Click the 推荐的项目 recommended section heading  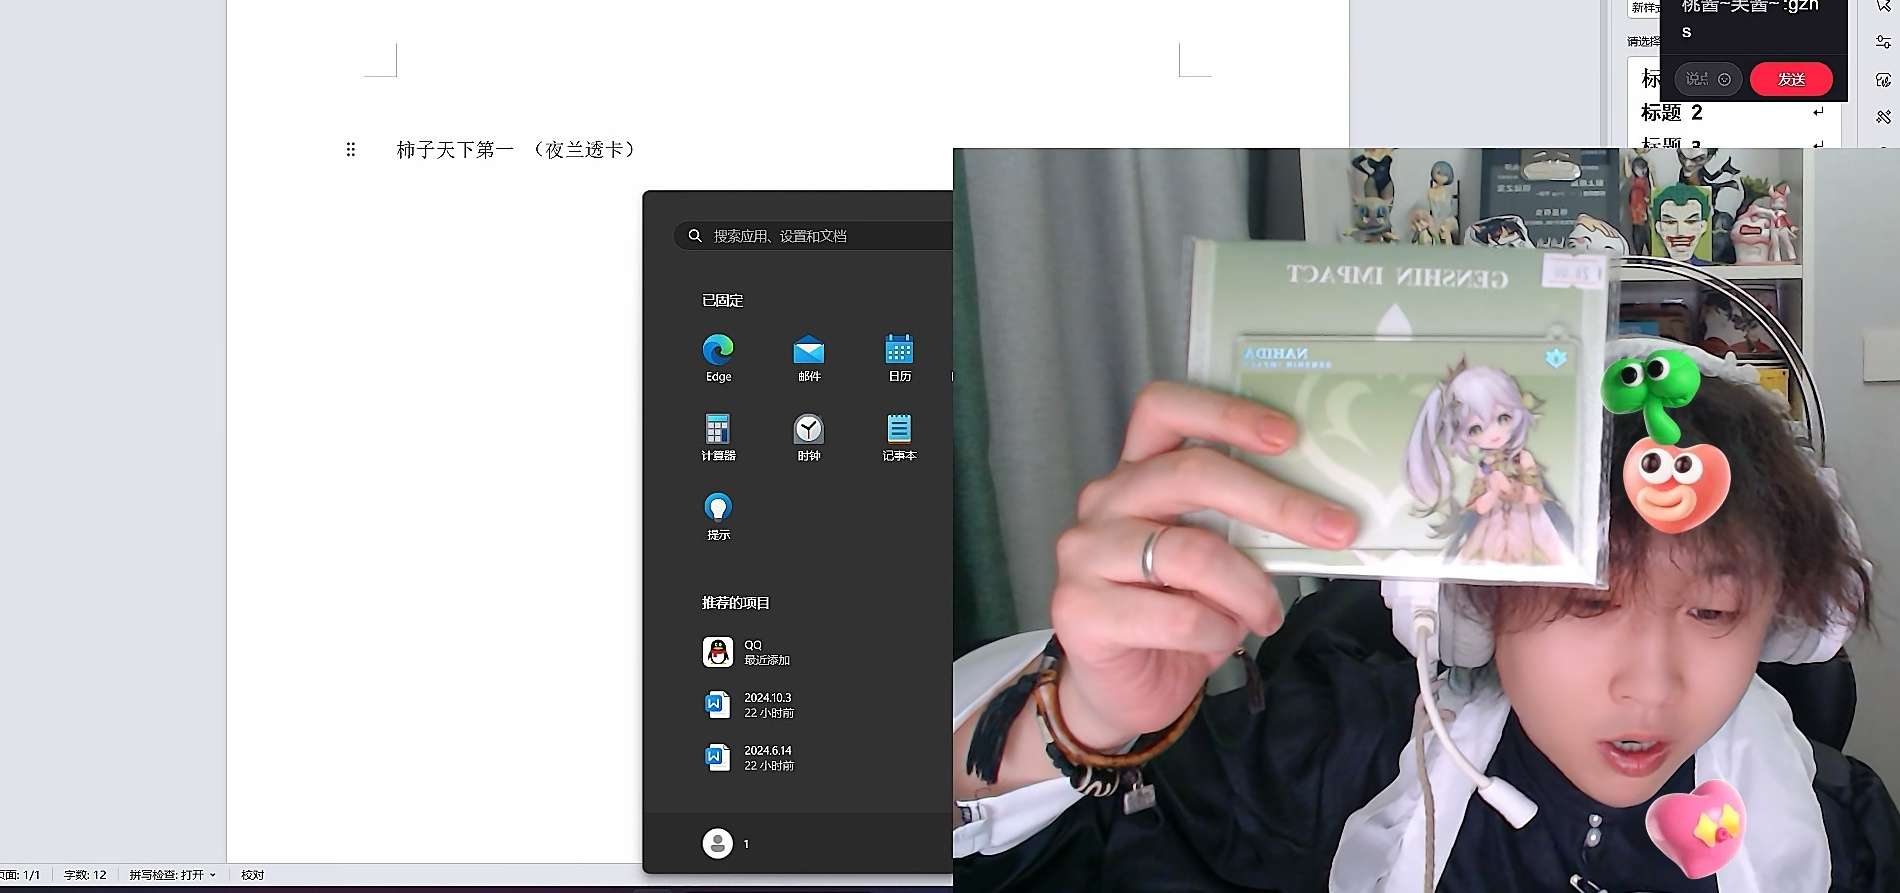coord(736,603)
